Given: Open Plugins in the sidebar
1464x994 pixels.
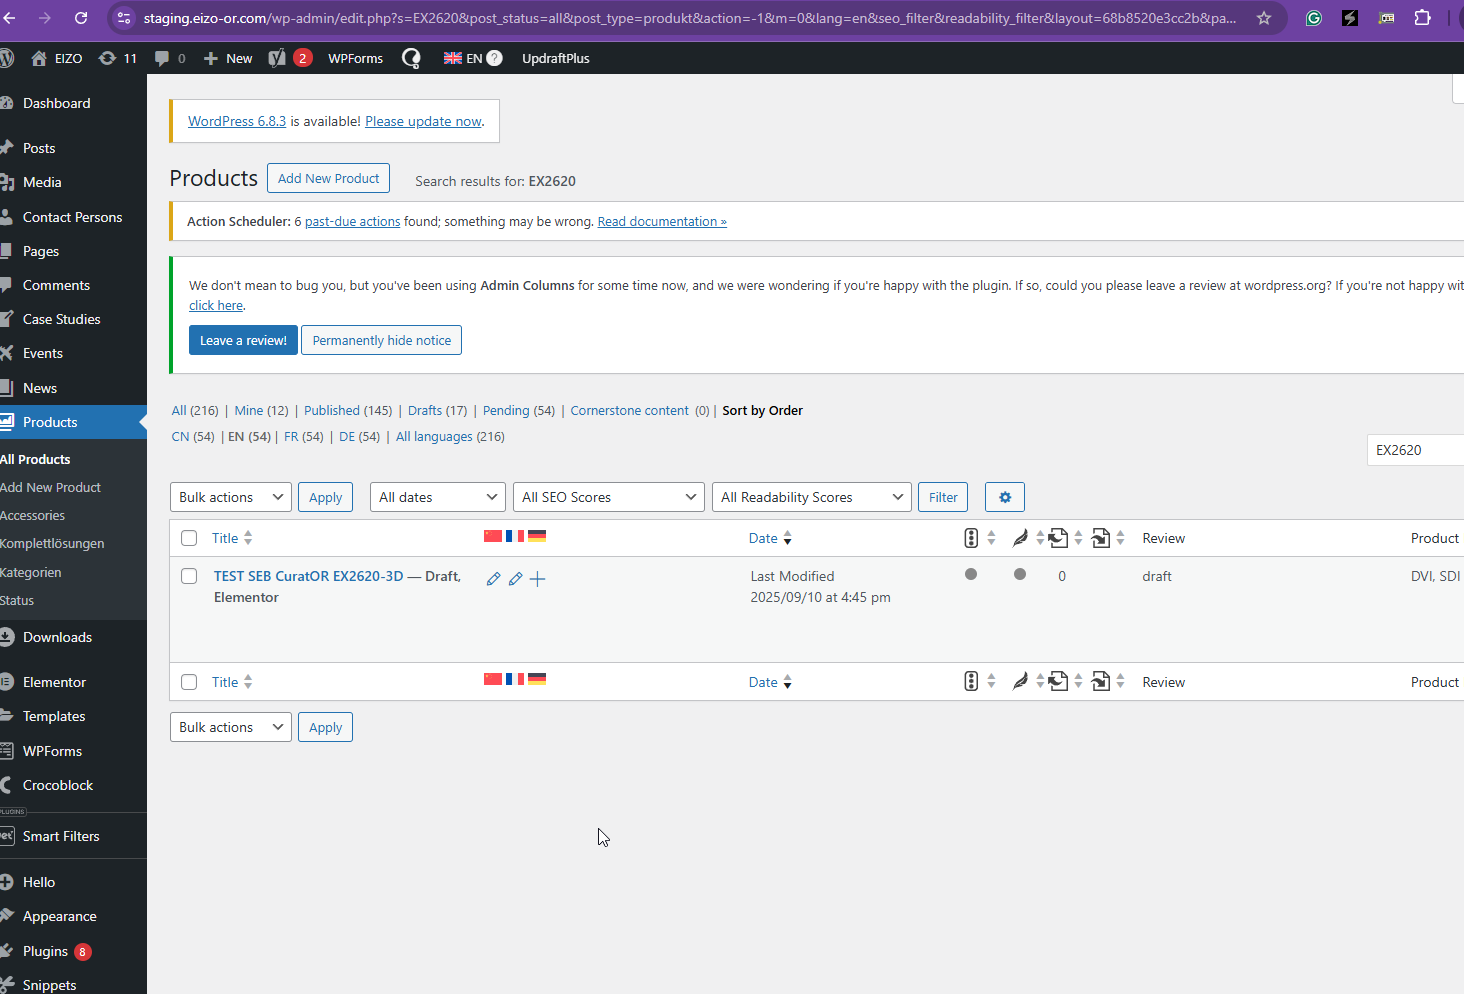Looking at the screenshot, I should click(x=45, y=951).
